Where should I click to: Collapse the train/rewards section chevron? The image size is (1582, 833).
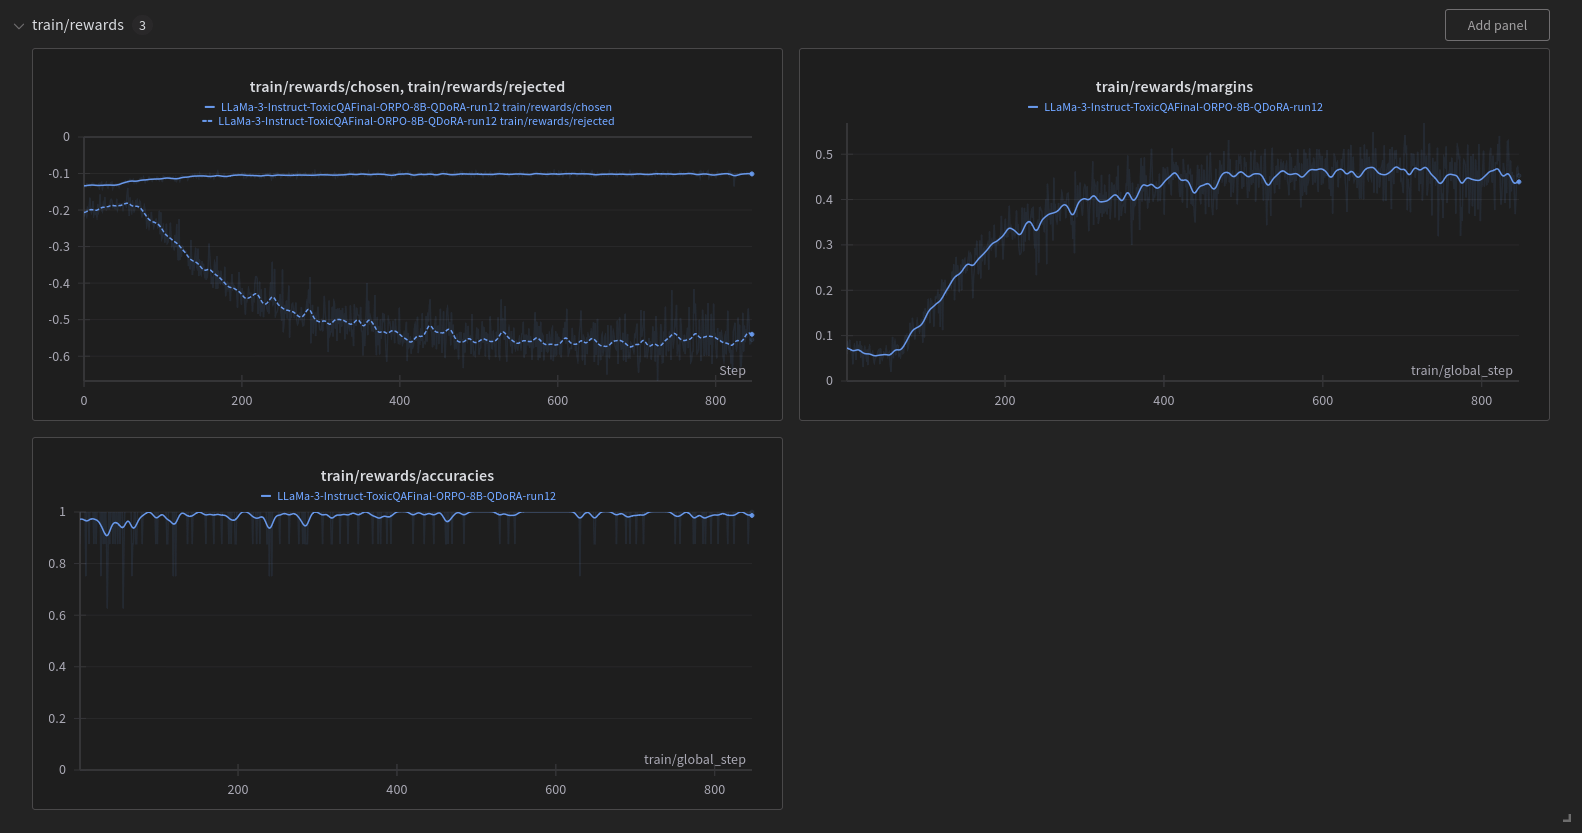[x=19, y=26]
